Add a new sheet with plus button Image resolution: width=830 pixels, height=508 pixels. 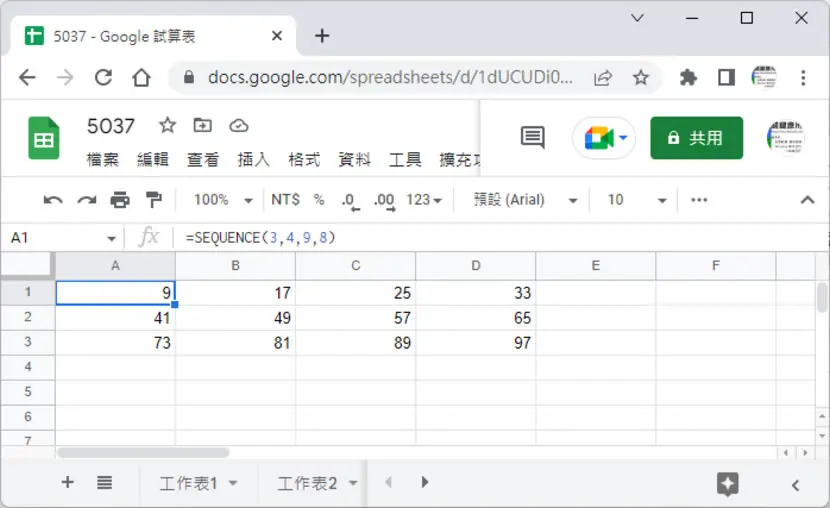tap(67, 482)
